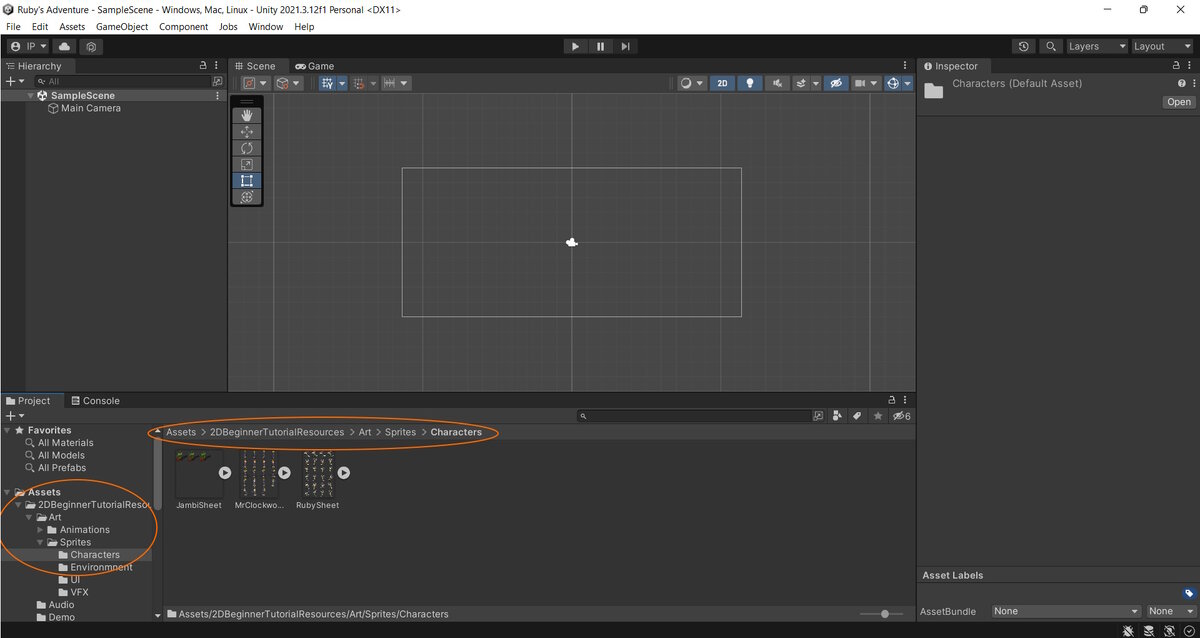Click the Asset Labels tag icon

[x=1189, y=594]
